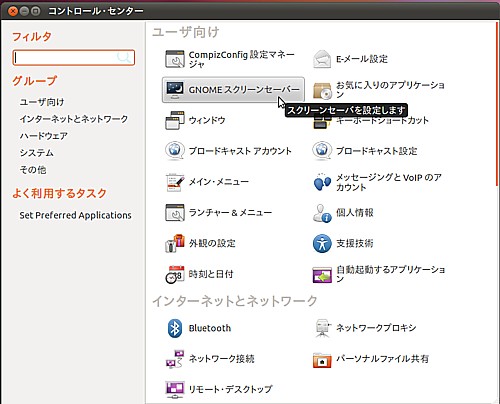Image resolution: width=500 pixels, height=404 pixels.
Task: Click the 時刻と日付 label text
Action: 211,274
